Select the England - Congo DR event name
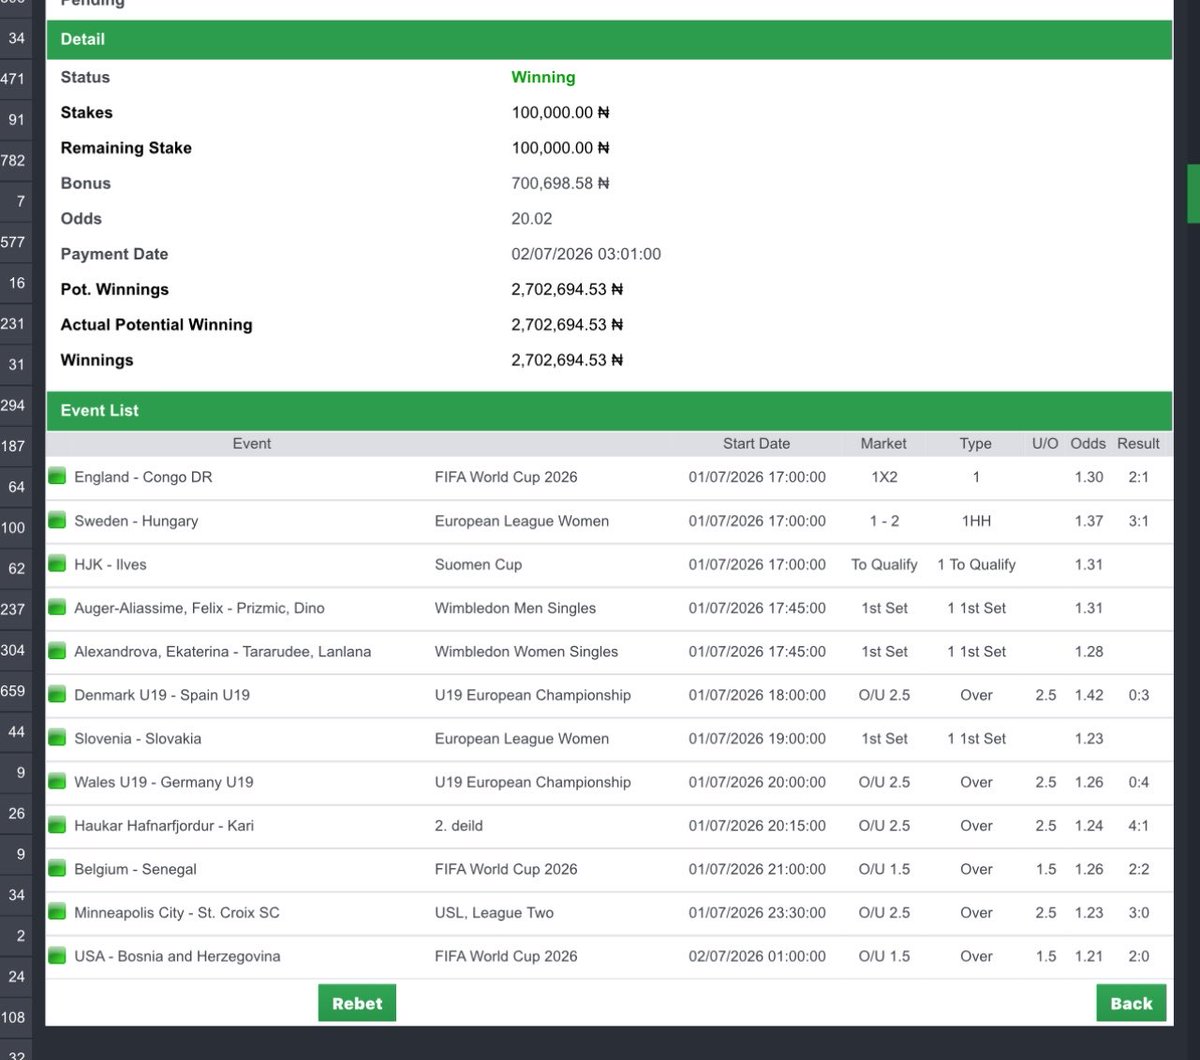 [143, 477]
